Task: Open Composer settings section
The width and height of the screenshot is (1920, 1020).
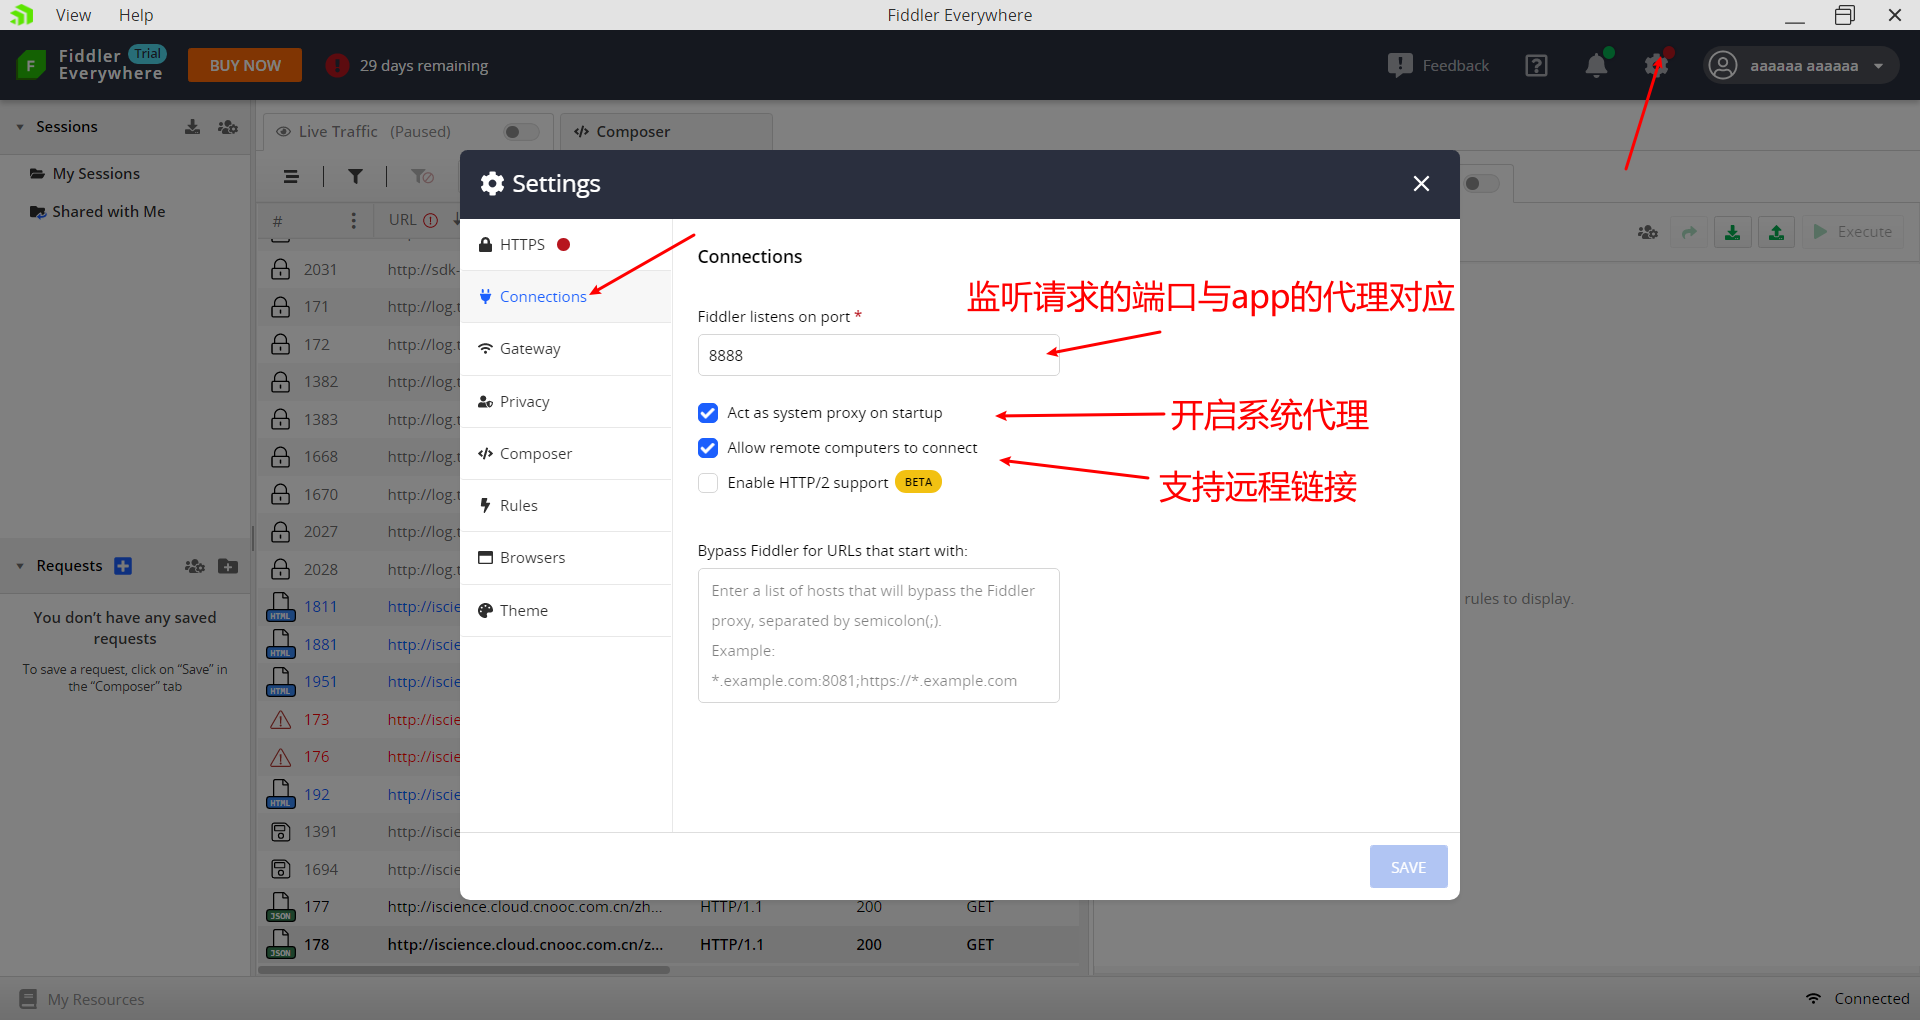Action: pos(566,453)
